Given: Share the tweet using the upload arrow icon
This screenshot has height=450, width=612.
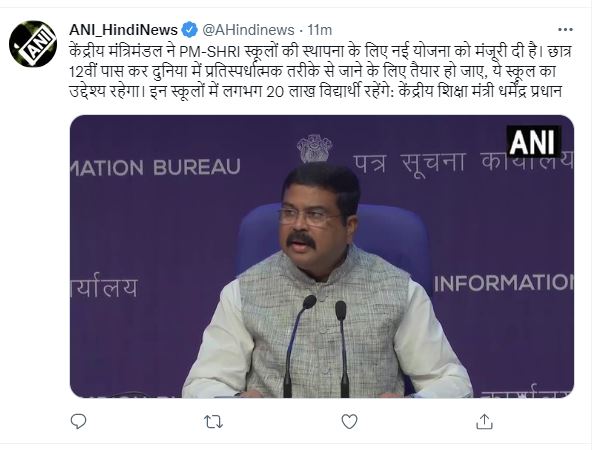Looking at the screenshot, I should click(484, 422).
